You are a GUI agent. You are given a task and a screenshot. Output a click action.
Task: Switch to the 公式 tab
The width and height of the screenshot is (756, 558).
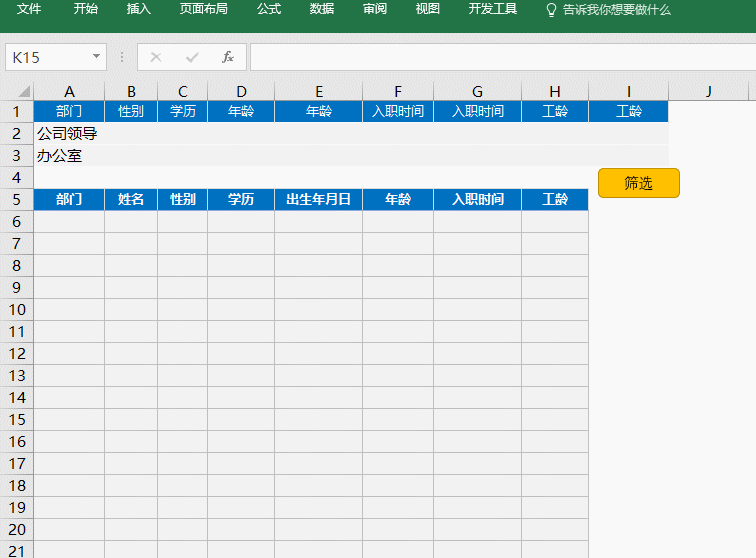pos(269,9)
